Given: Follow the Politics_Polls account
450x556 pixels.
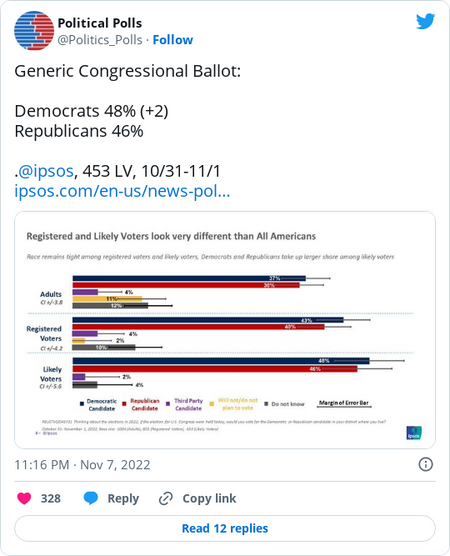Looking at the screenshot, I should pos(173,40).
